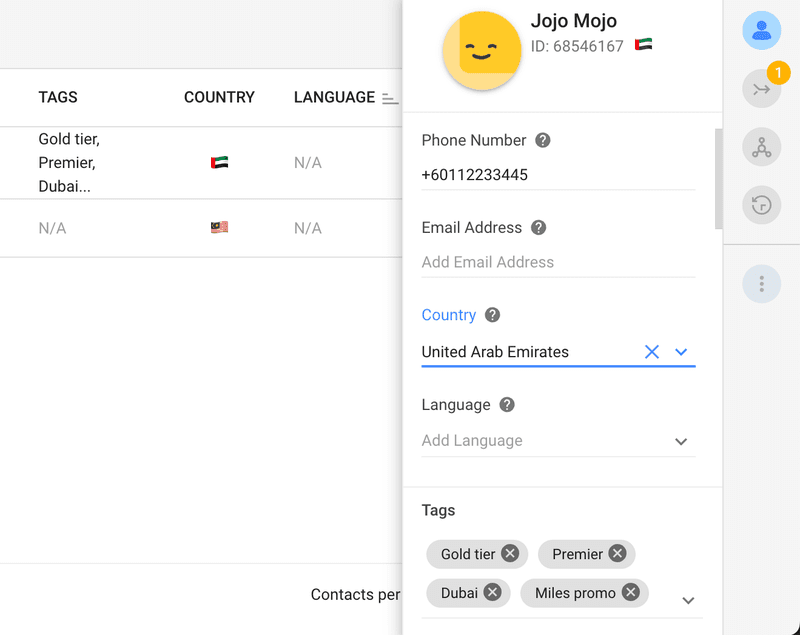This screenshot has height=635, width=800.
Task: Click the ID: 68546167 text
Action: [x=577, y=46]
